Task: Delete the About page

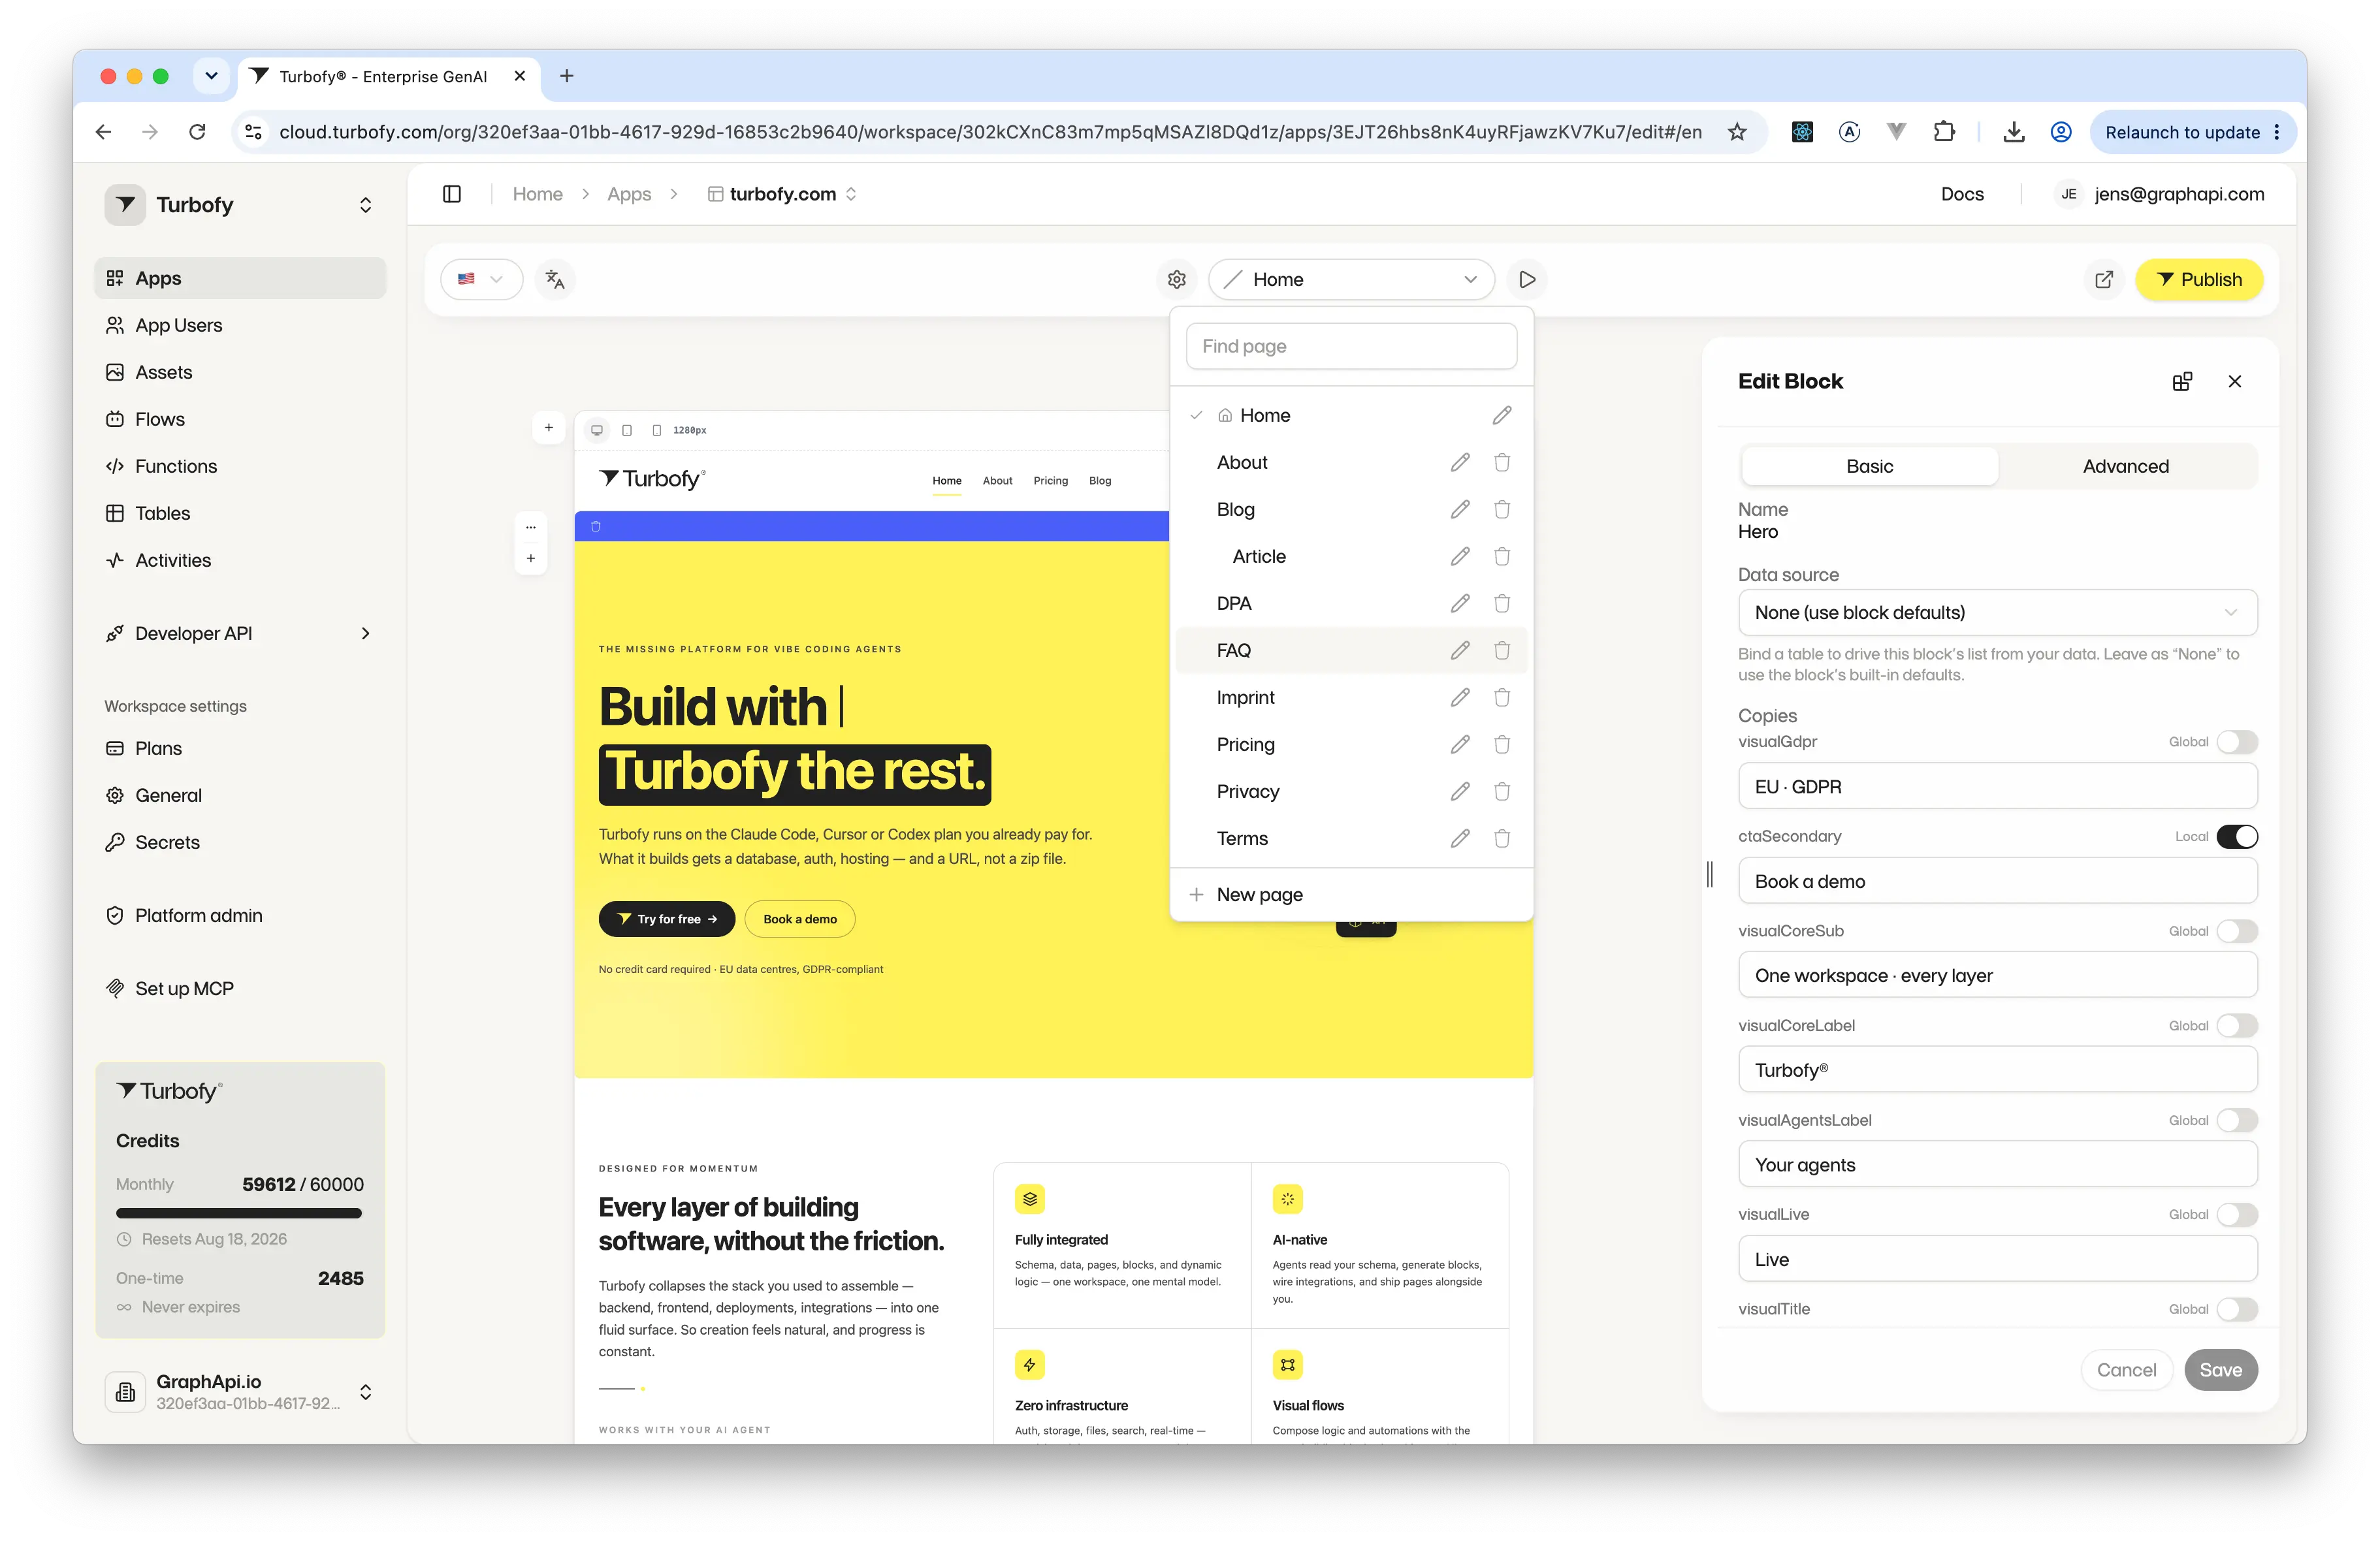Action: click(x=1502, y=462)
